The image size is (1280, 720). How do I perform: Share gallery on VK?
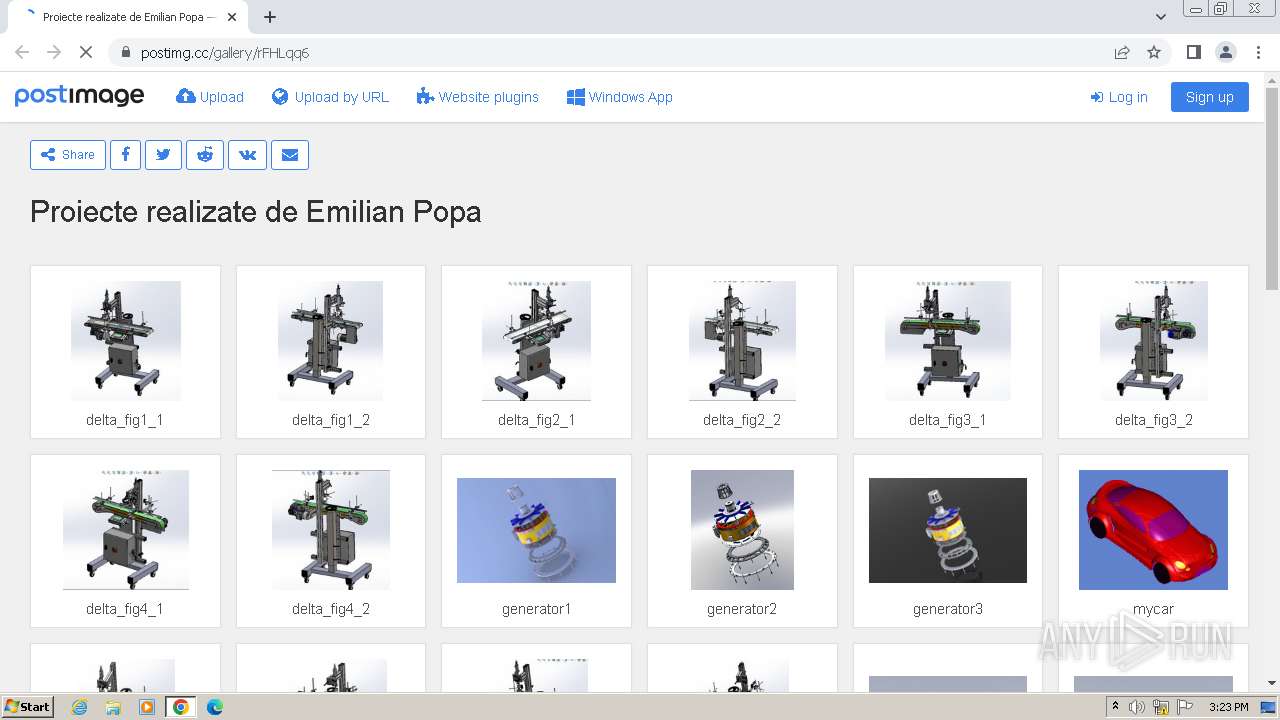(247, 155)
